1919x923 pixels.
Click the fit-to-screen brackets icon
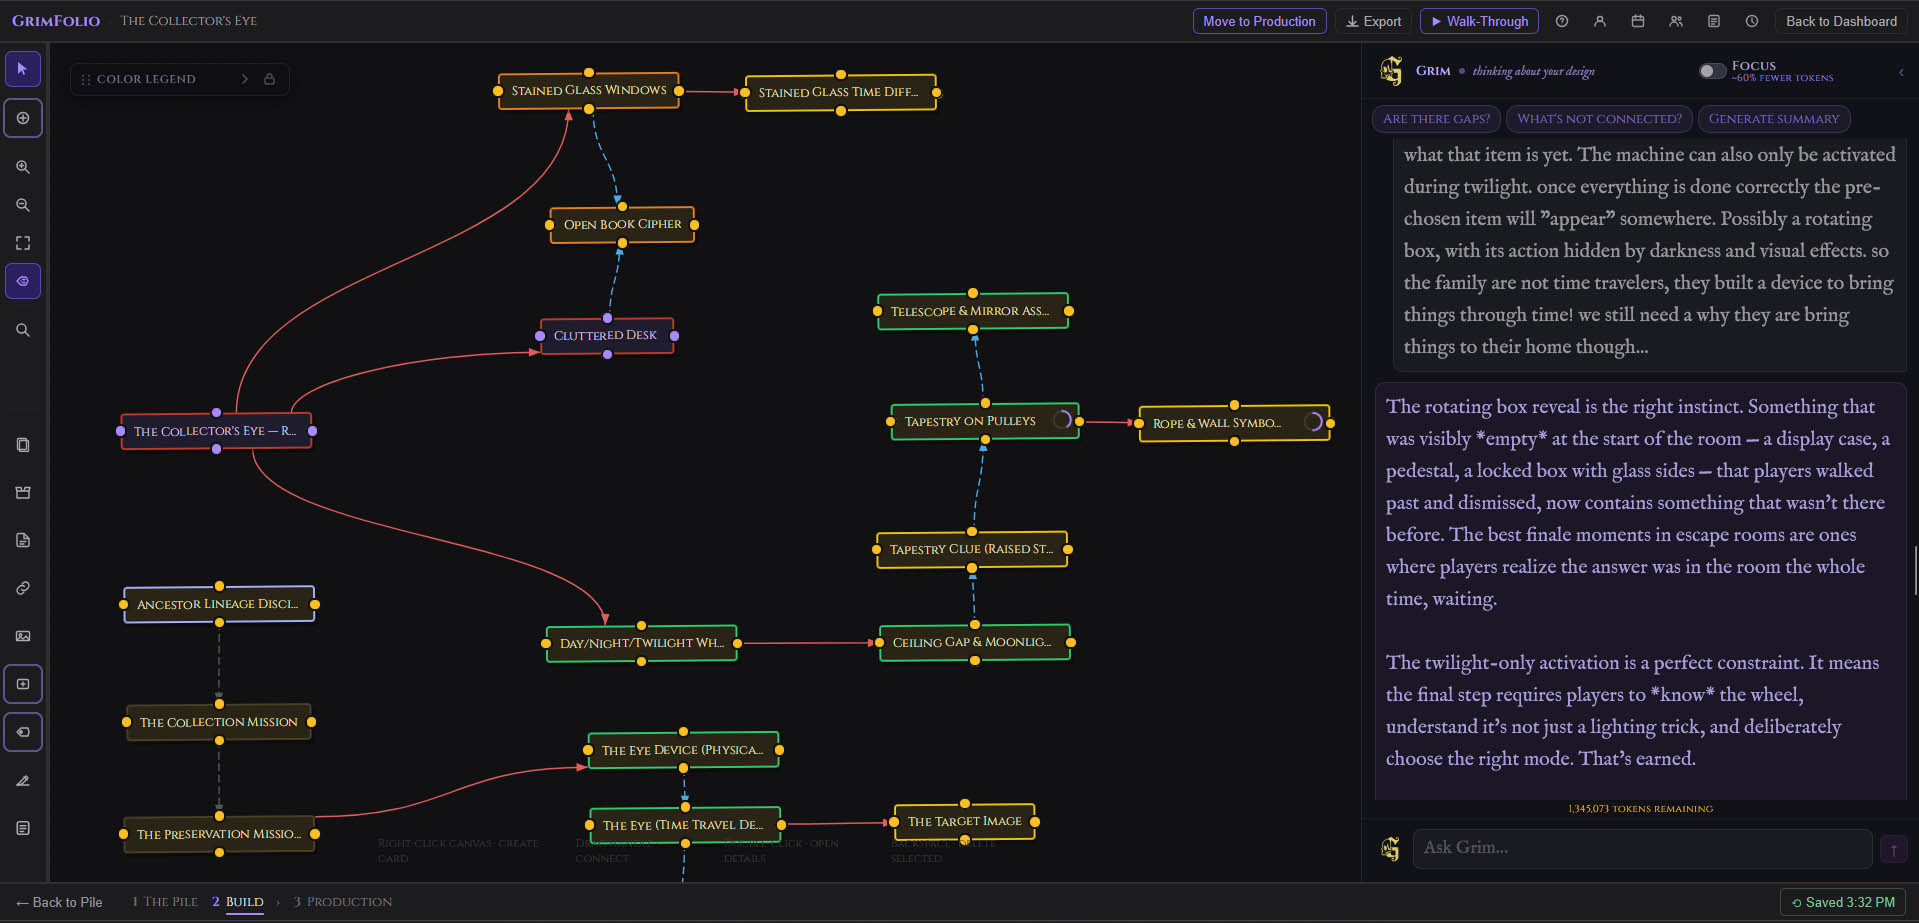coord(23,243)
